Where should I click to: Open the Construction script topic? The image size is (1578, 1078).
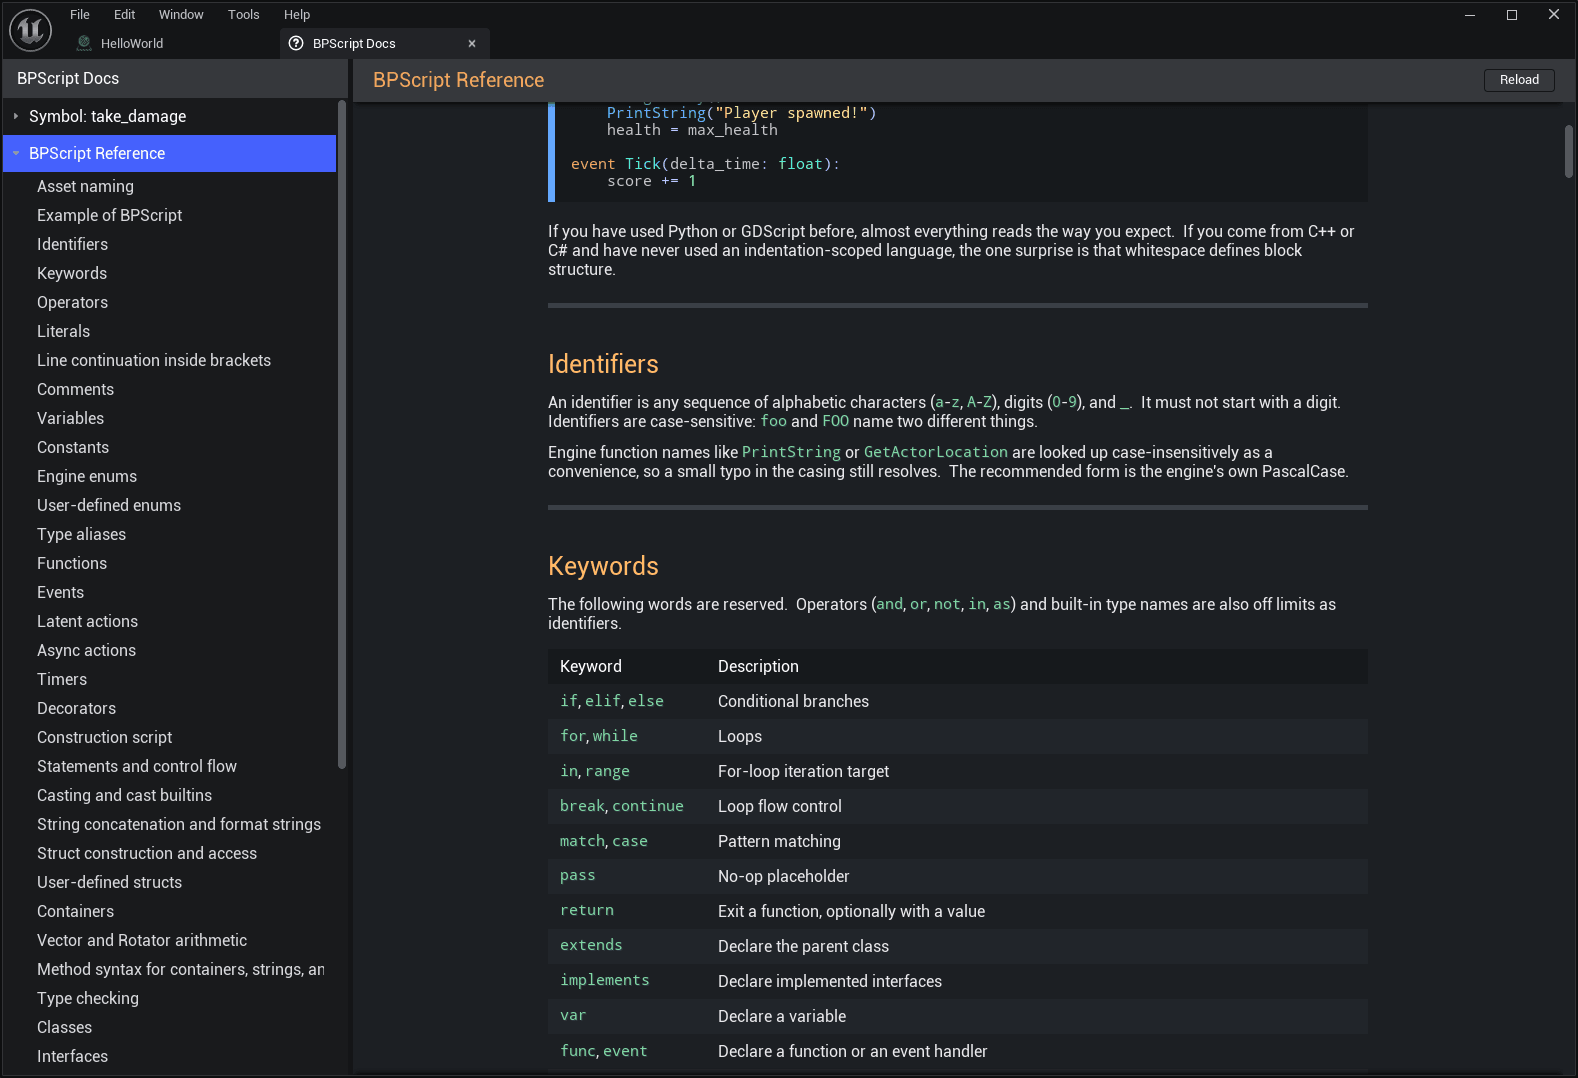pos(104,737)
